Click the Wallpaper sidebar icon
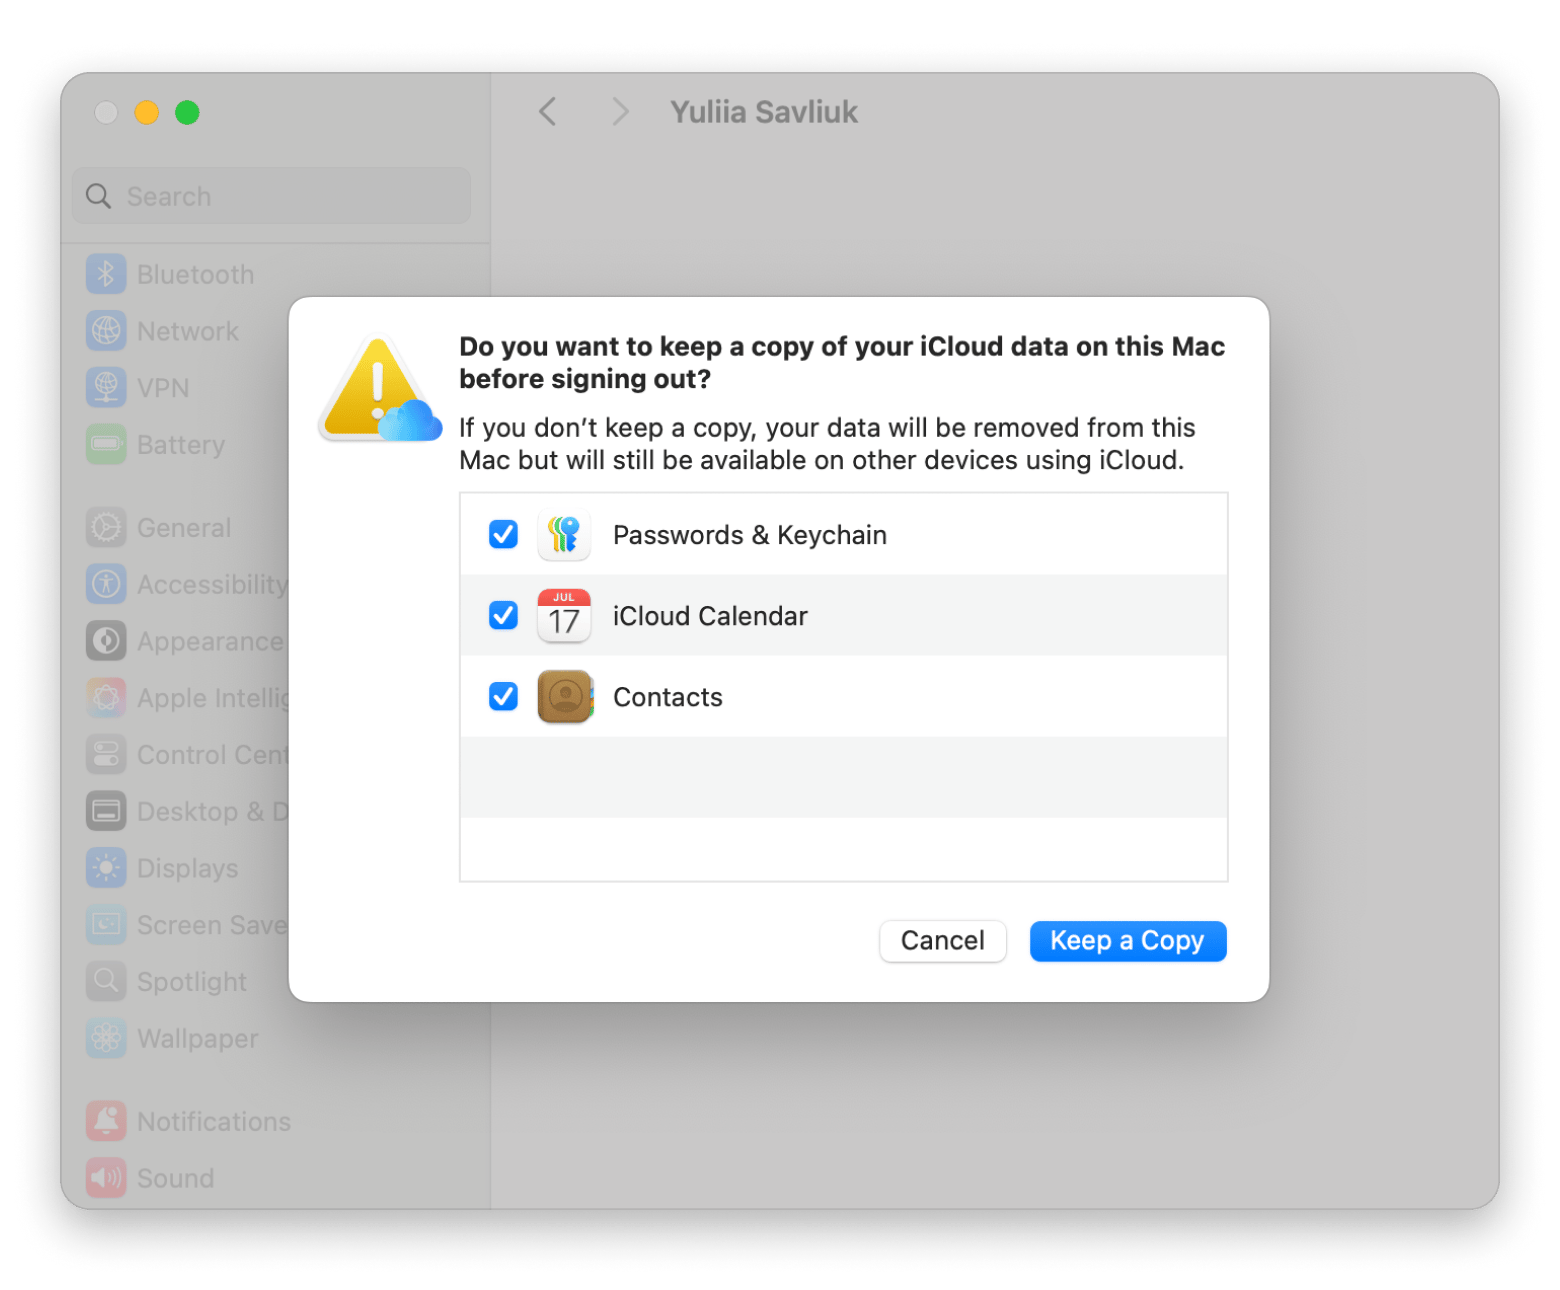The width and height of the screenshot is (1560, 1290). point(106,1038)
